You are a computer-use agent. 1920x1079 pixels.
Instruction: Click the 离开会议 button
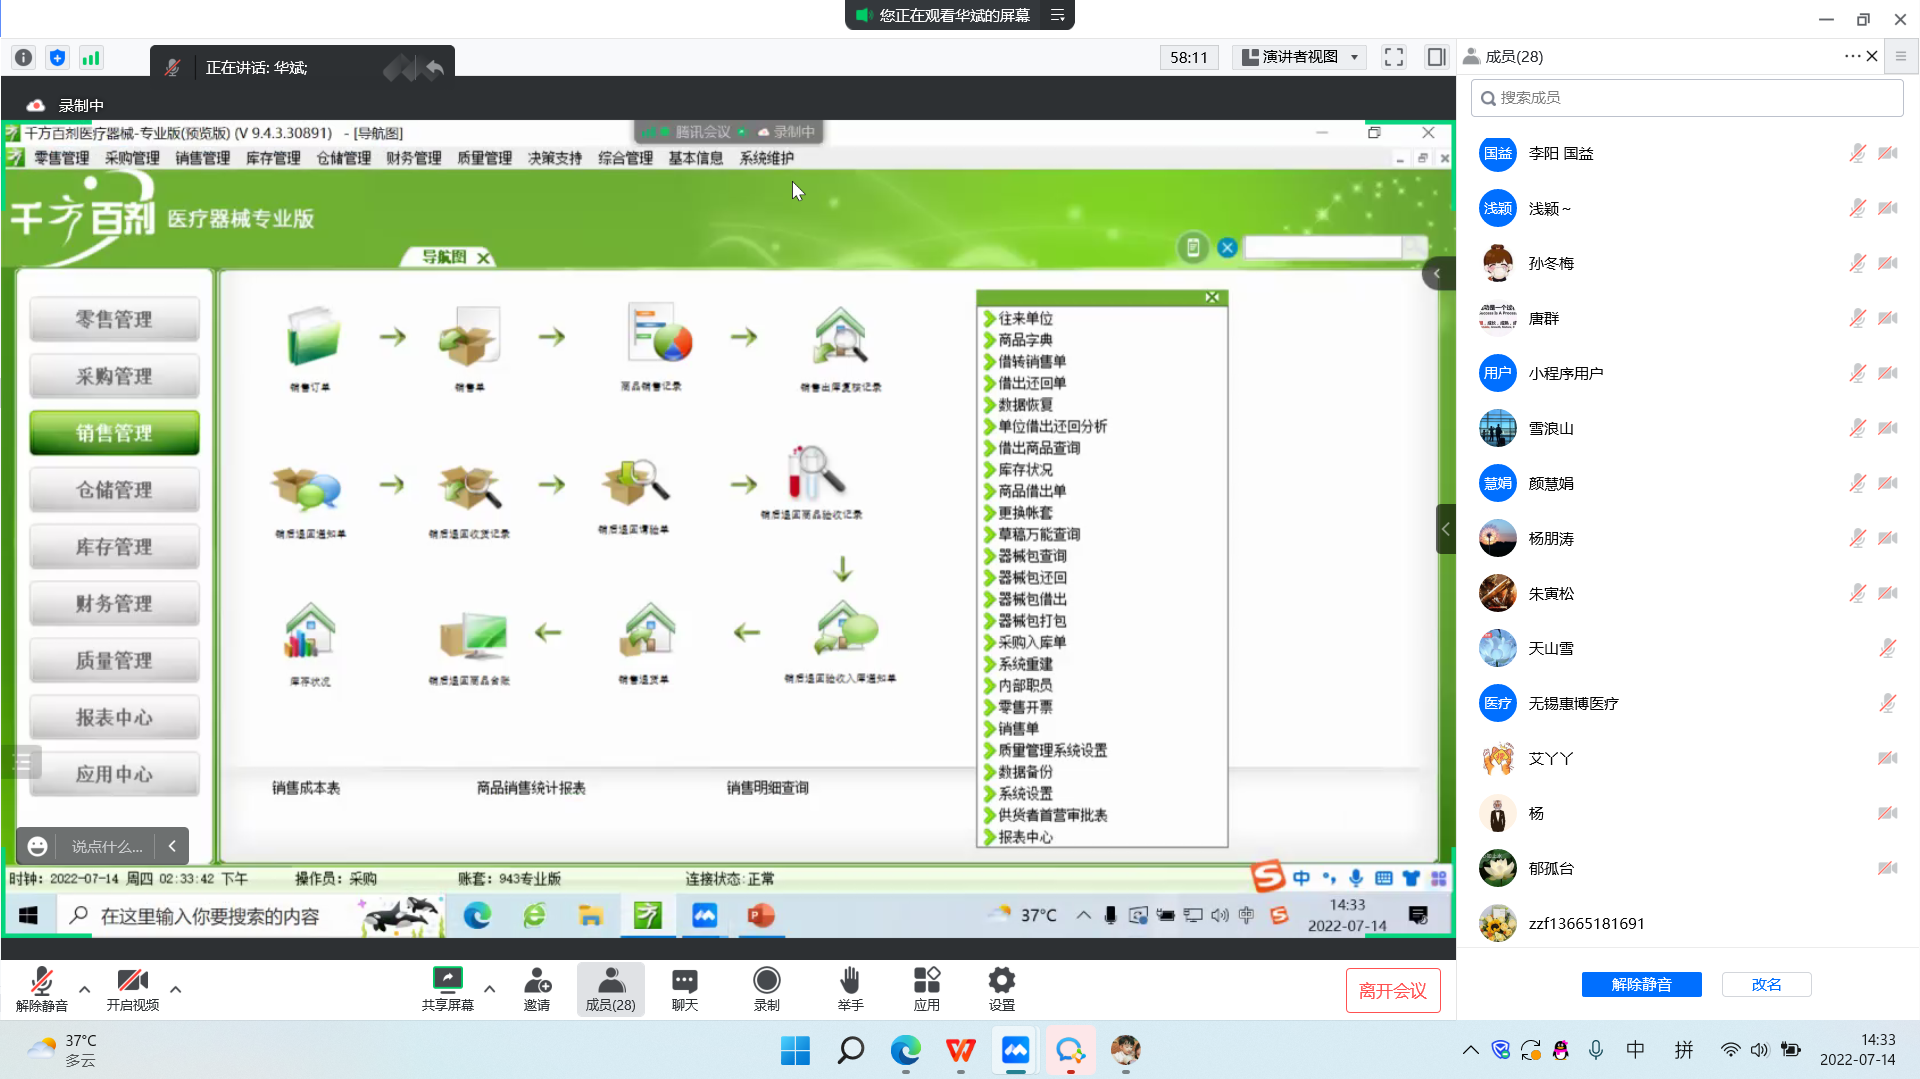tap(1393, 990)
